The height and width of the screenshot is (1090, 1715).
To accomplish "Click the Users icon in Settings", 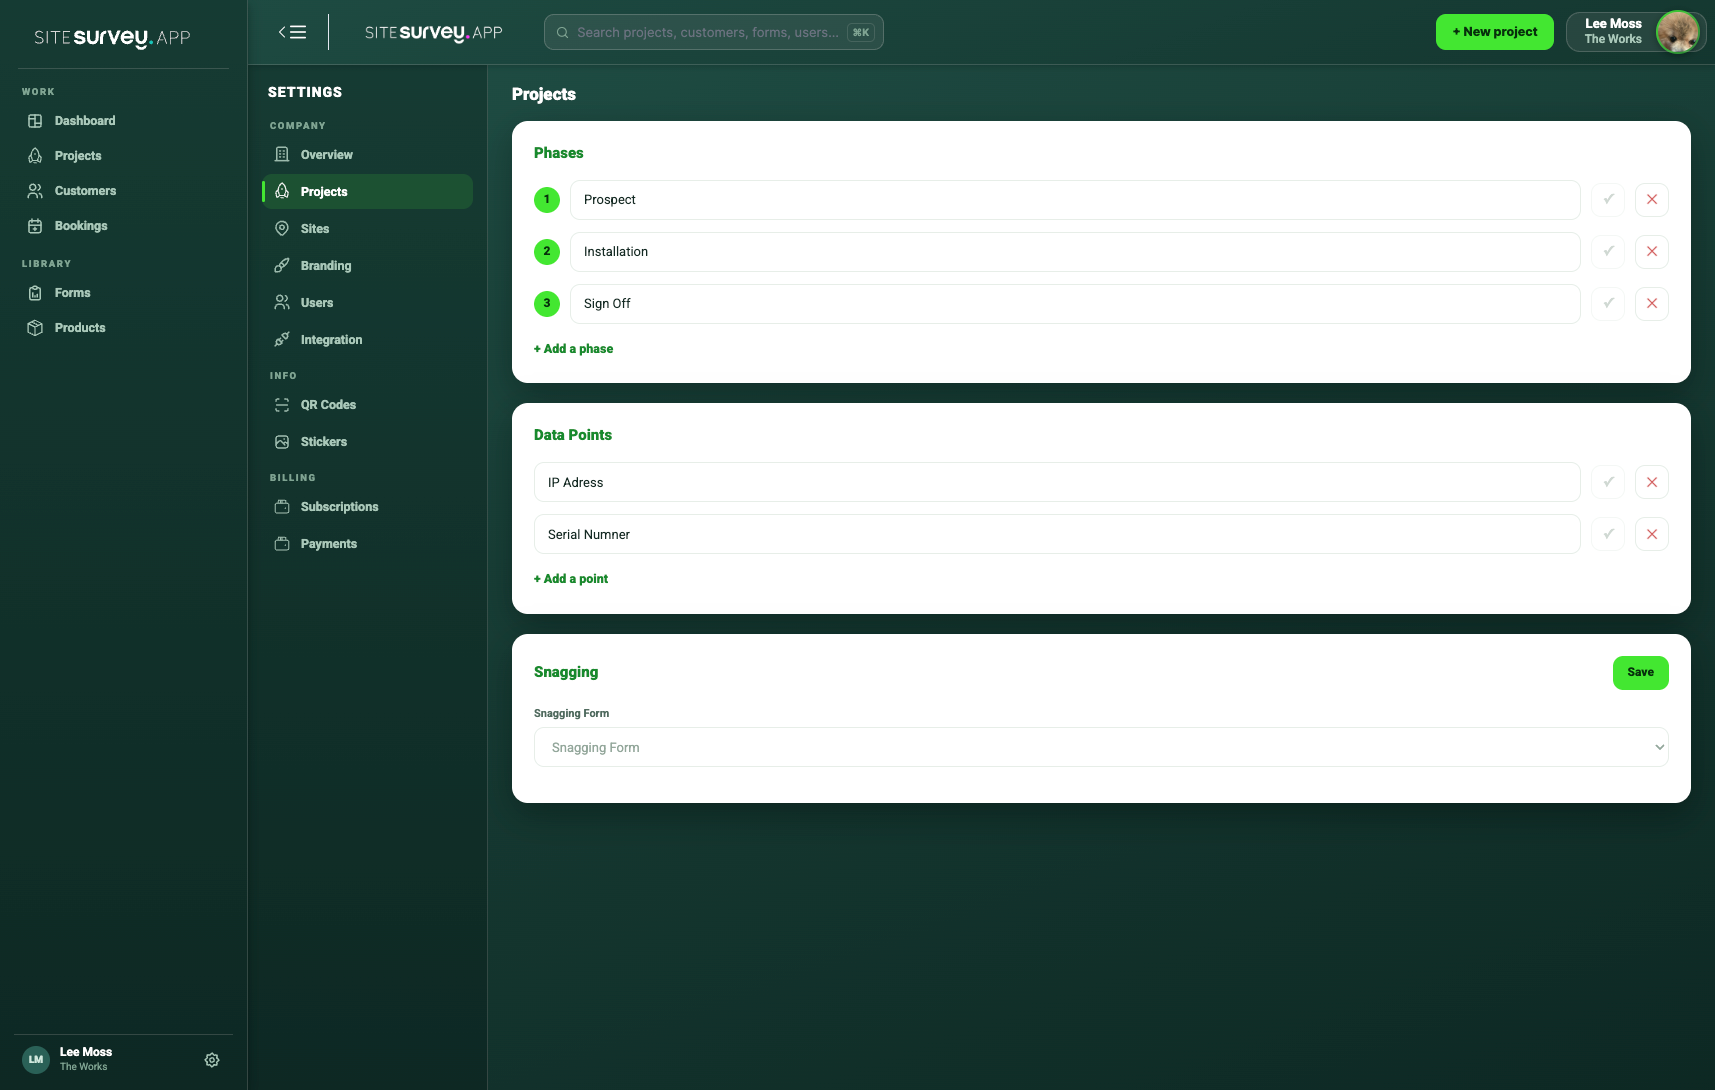I will tap(282, 303).
